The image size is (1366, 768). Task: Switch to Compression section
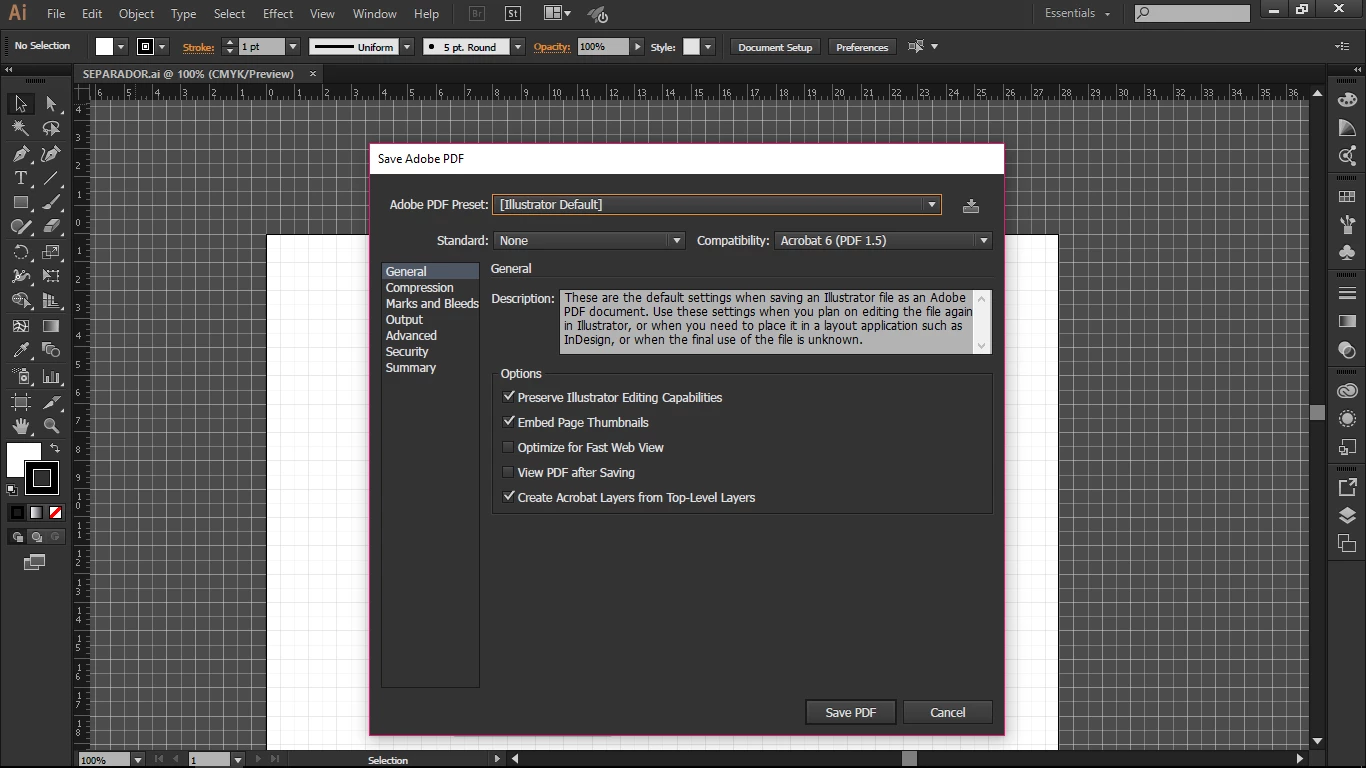click(420, 287)
